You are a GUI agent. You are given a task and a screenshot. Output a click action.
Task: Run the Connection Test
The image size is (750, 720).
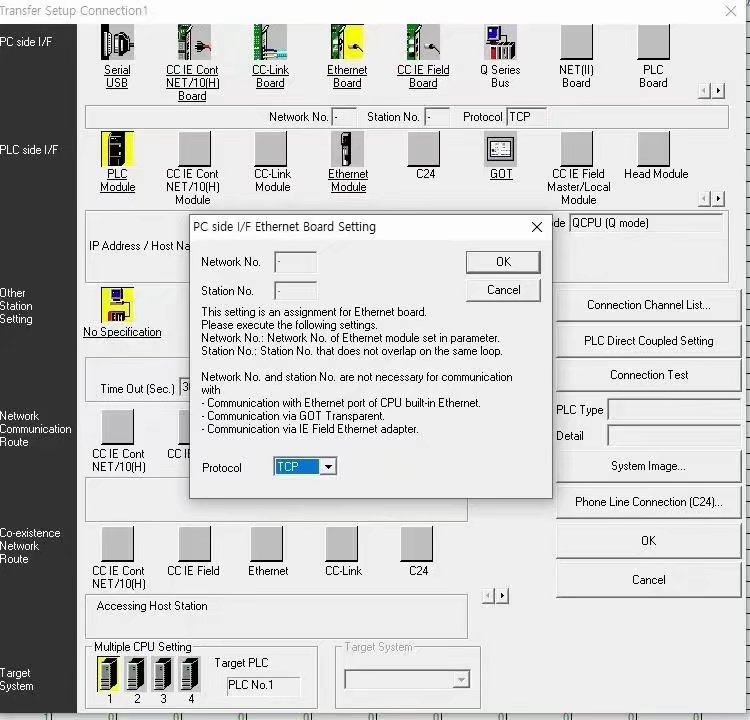648,375
